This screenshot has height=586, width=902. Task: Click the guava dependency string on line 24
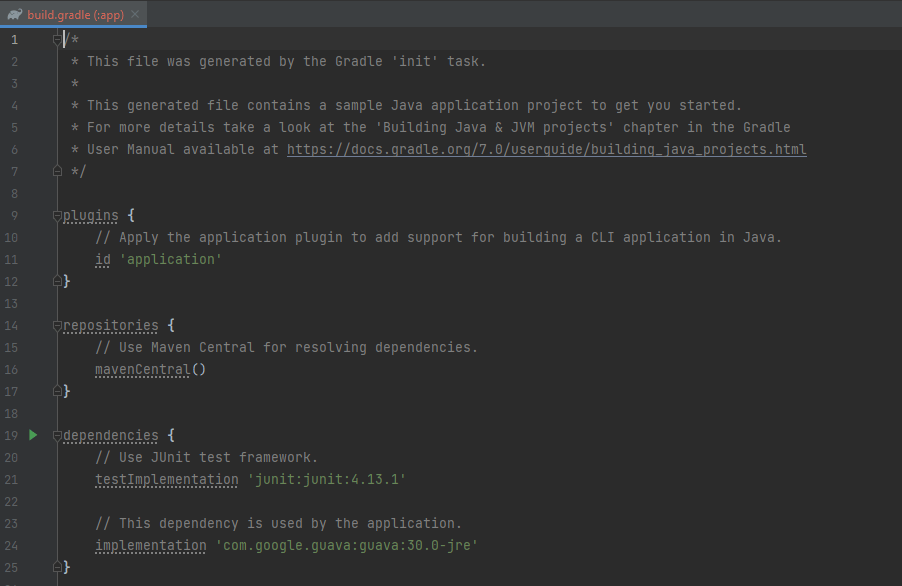pyautogui.click(x=347, y=546)
